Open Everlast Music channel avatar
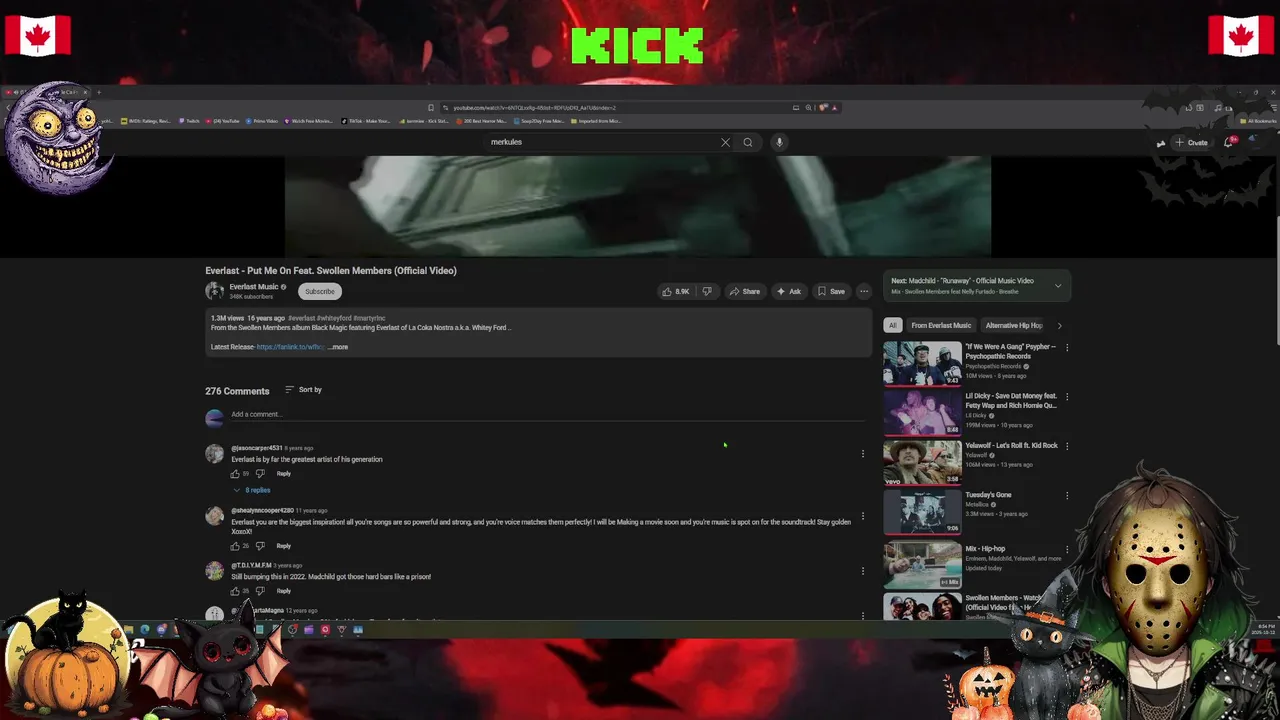 pyautogui.click(x=214, y=291)
